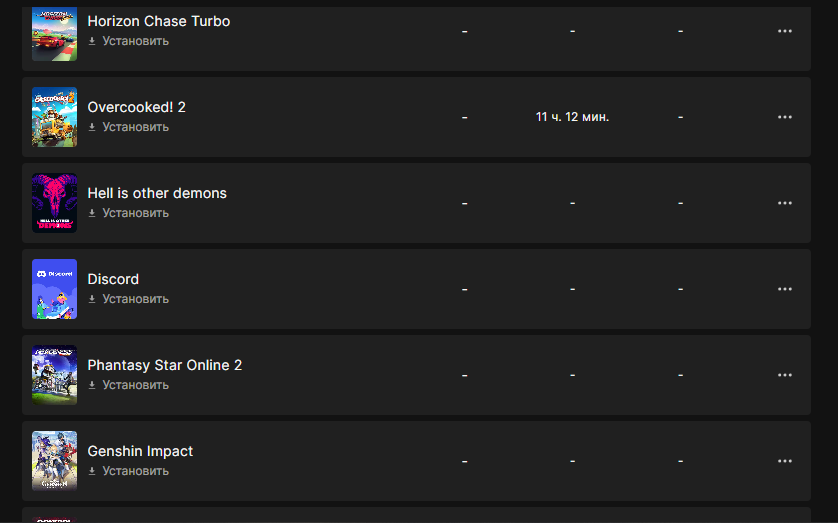Open three-dot menu for Hell is other demons
Screen dimensions: 838x523
click(x=785, y=203)
